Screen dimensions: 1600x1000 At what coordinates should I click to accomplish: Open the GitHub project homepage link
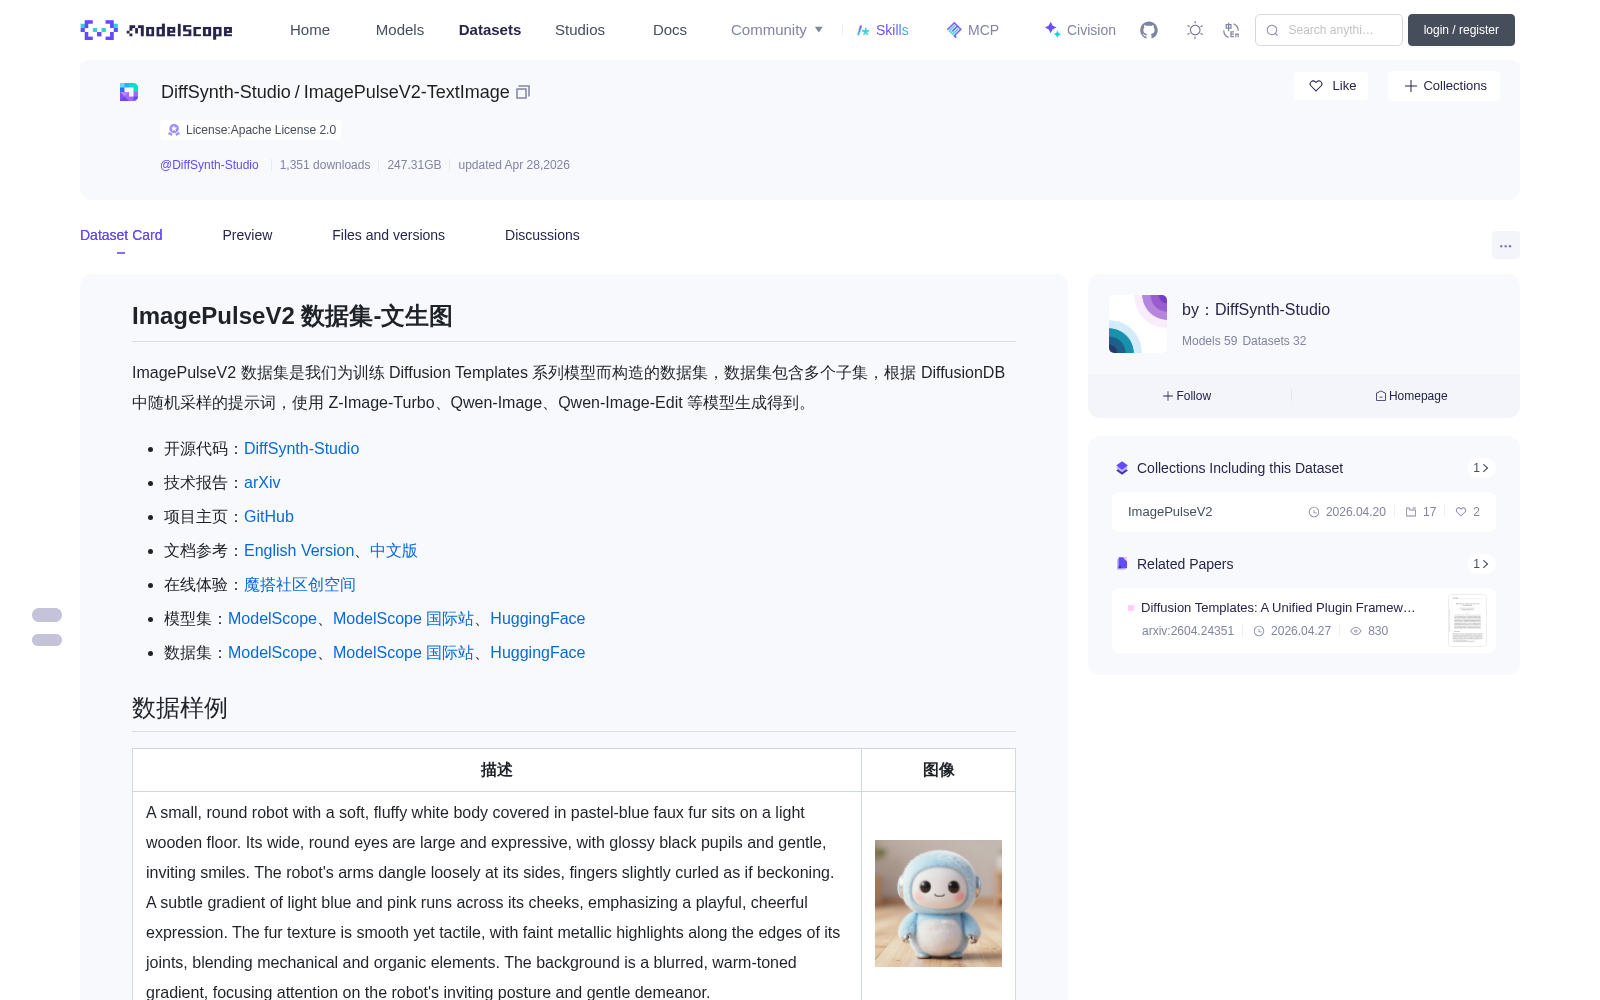pos(269,517)
